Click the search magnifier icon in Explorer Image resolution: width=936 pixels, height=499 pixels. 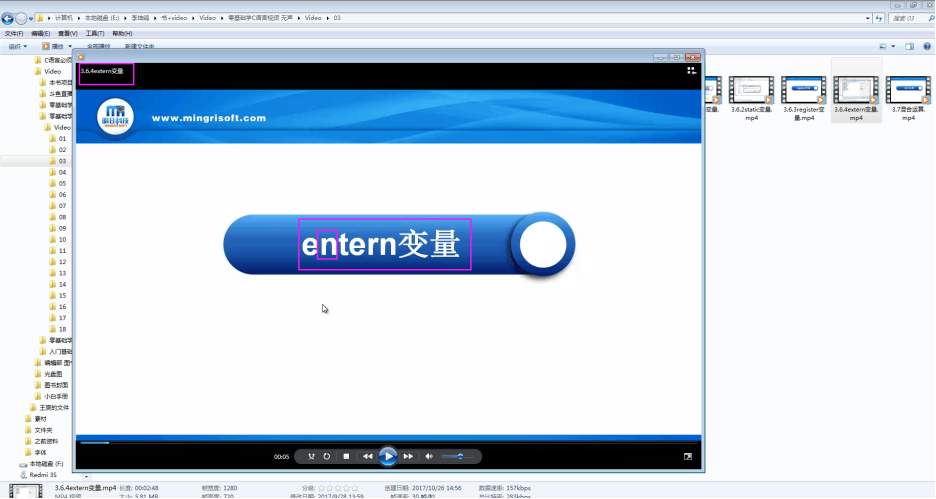pos(931,19)
